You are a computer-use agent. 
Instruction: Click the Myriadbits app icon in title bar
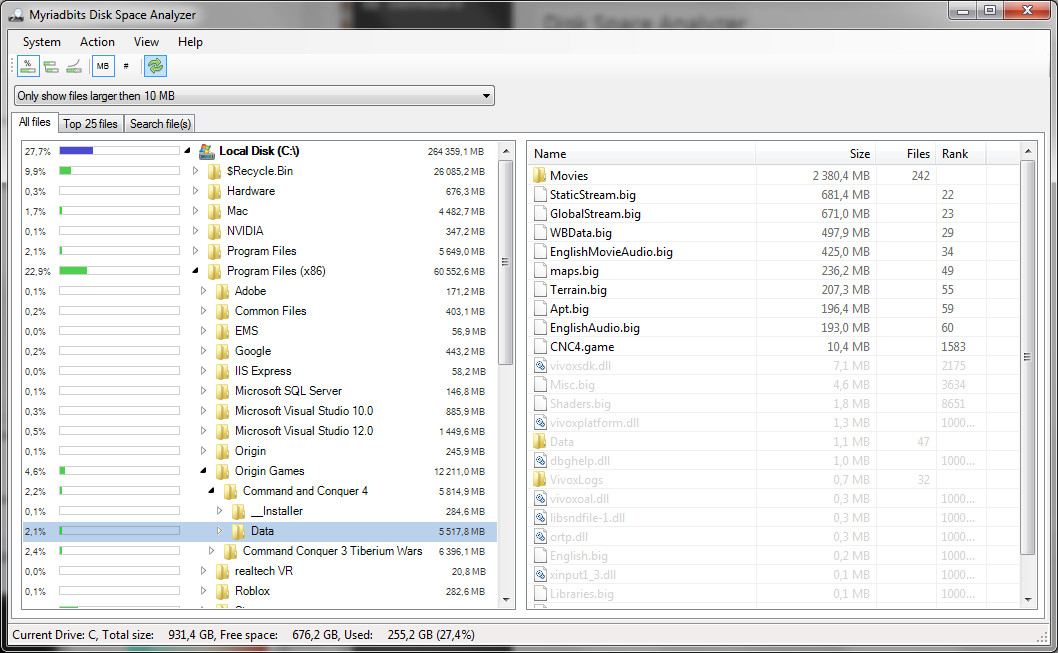pos(16,14)
